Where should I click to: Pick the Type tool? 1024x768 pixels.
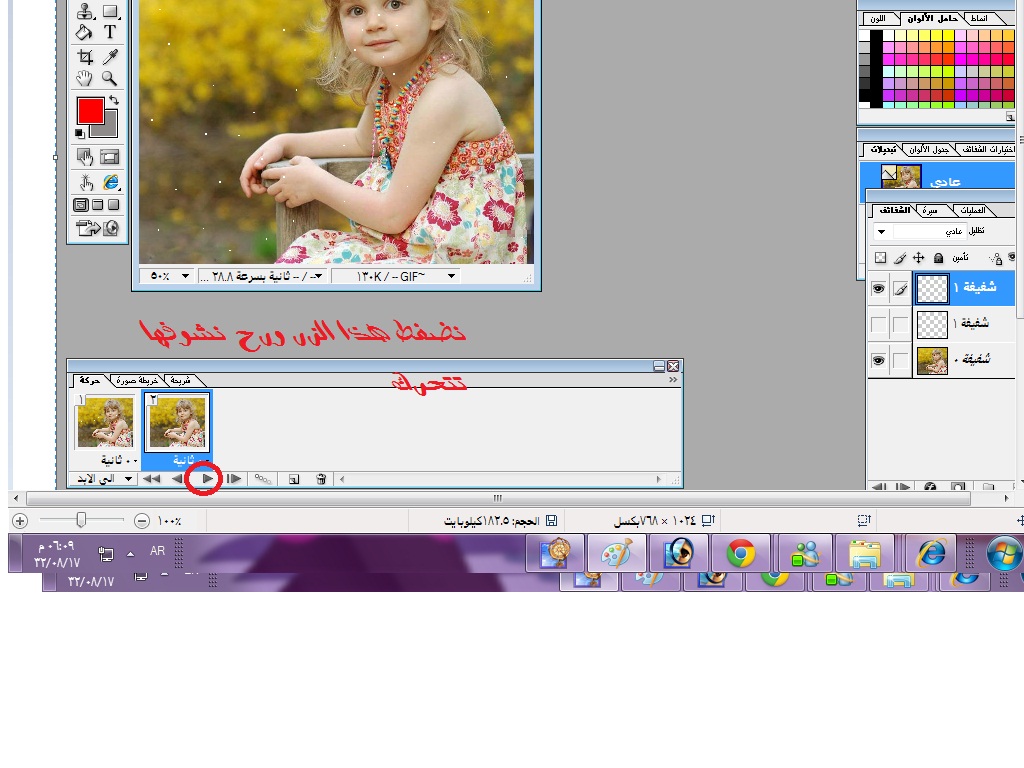[x=110, y=33]
